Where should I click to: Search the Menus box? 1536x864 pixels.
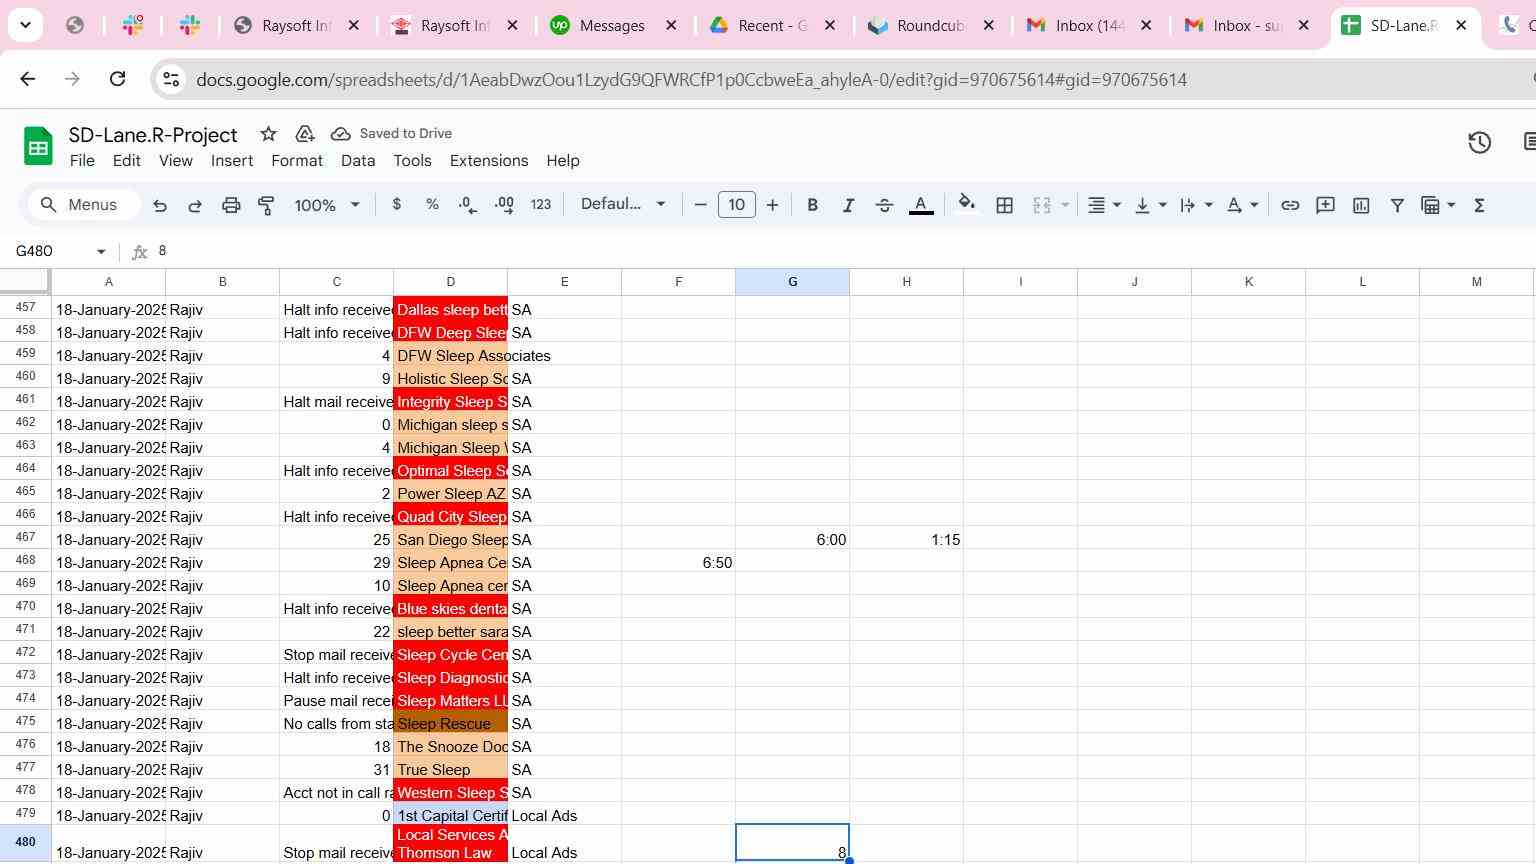click(x=83, y=205)
